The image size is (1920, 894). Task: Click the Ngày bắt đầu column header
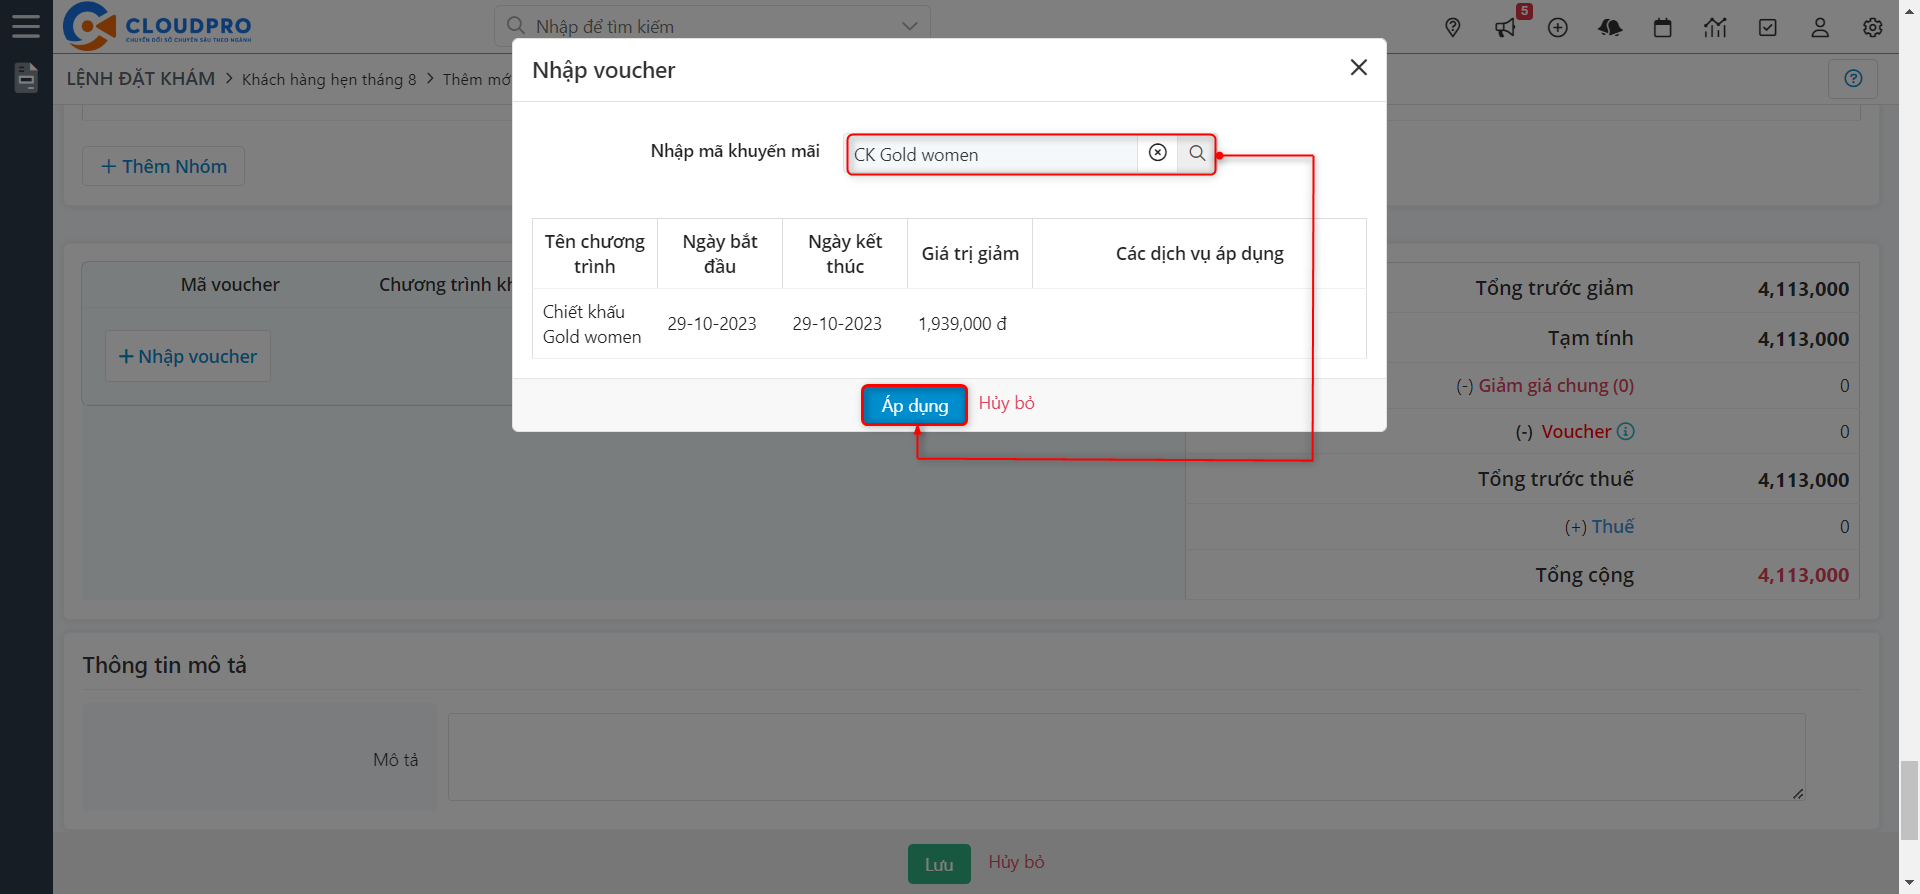pyautogui.click(x=720, y=254)
